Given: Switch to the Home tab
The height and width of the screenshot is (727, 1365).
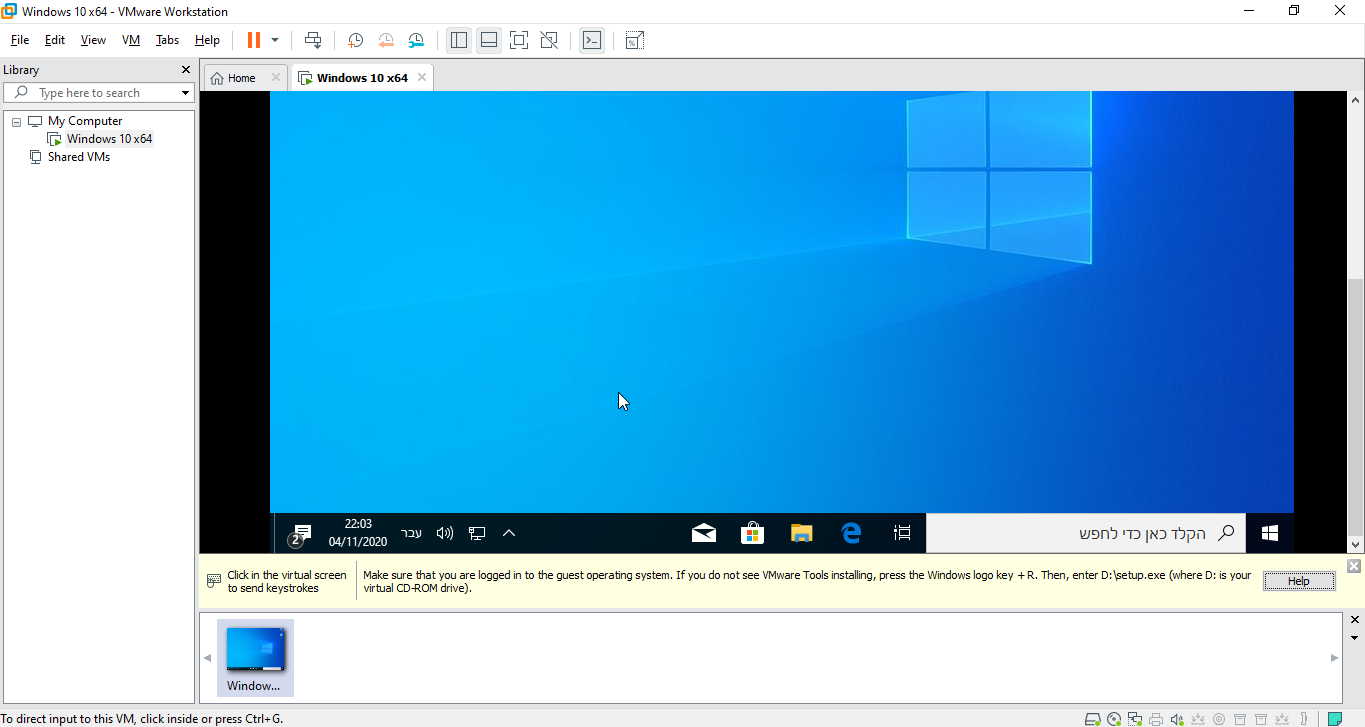Looking at the screenshot, I should pyautogui.click(x=241, y=78).
